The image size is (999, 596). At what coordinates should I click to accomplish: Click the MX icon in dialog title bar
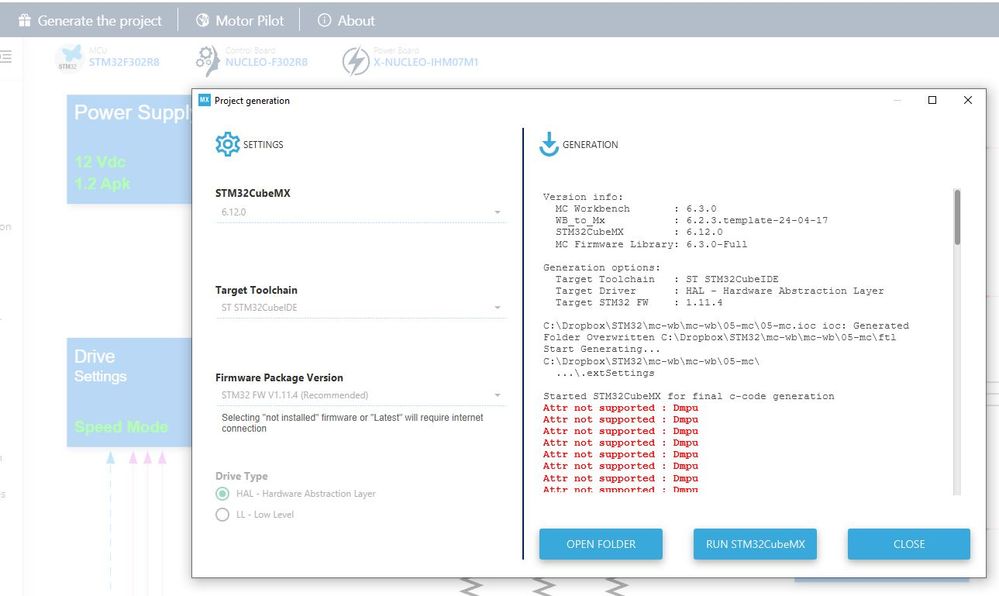click(x=205, y=100)
